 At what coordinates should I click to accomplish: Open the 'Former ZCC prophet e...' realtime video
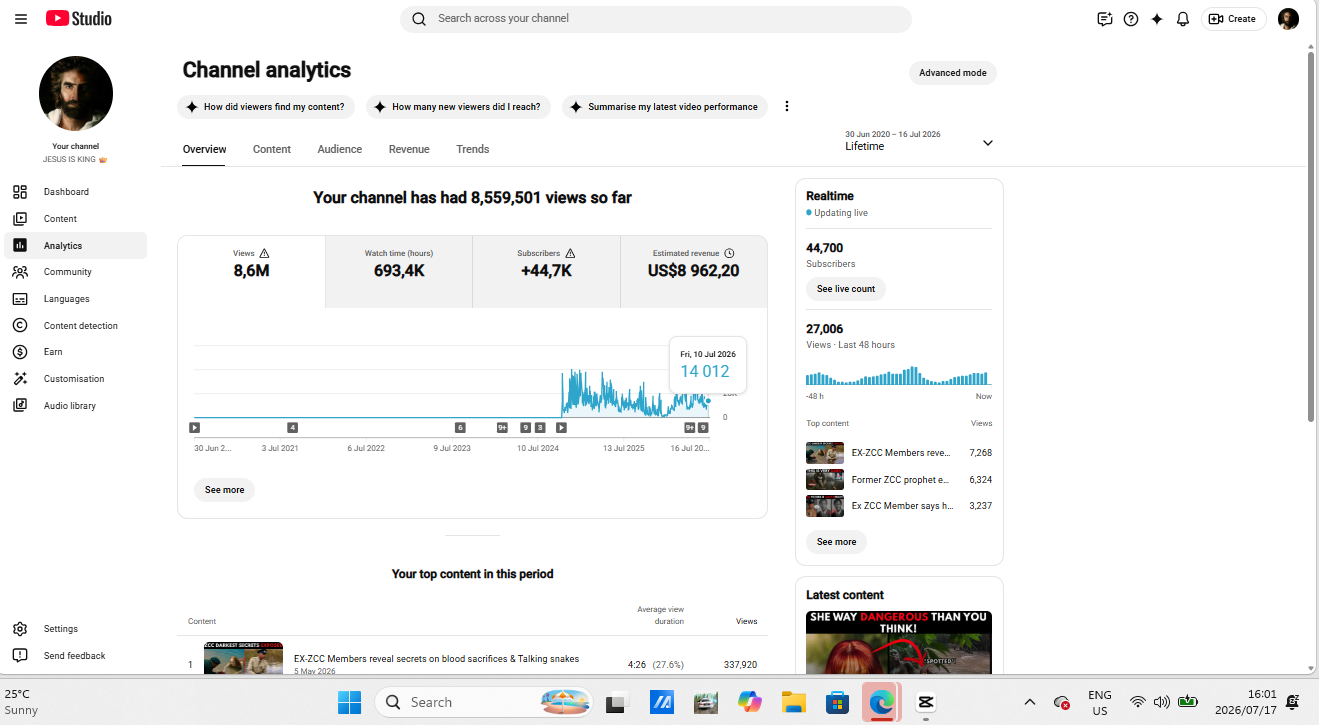(899, 480)
